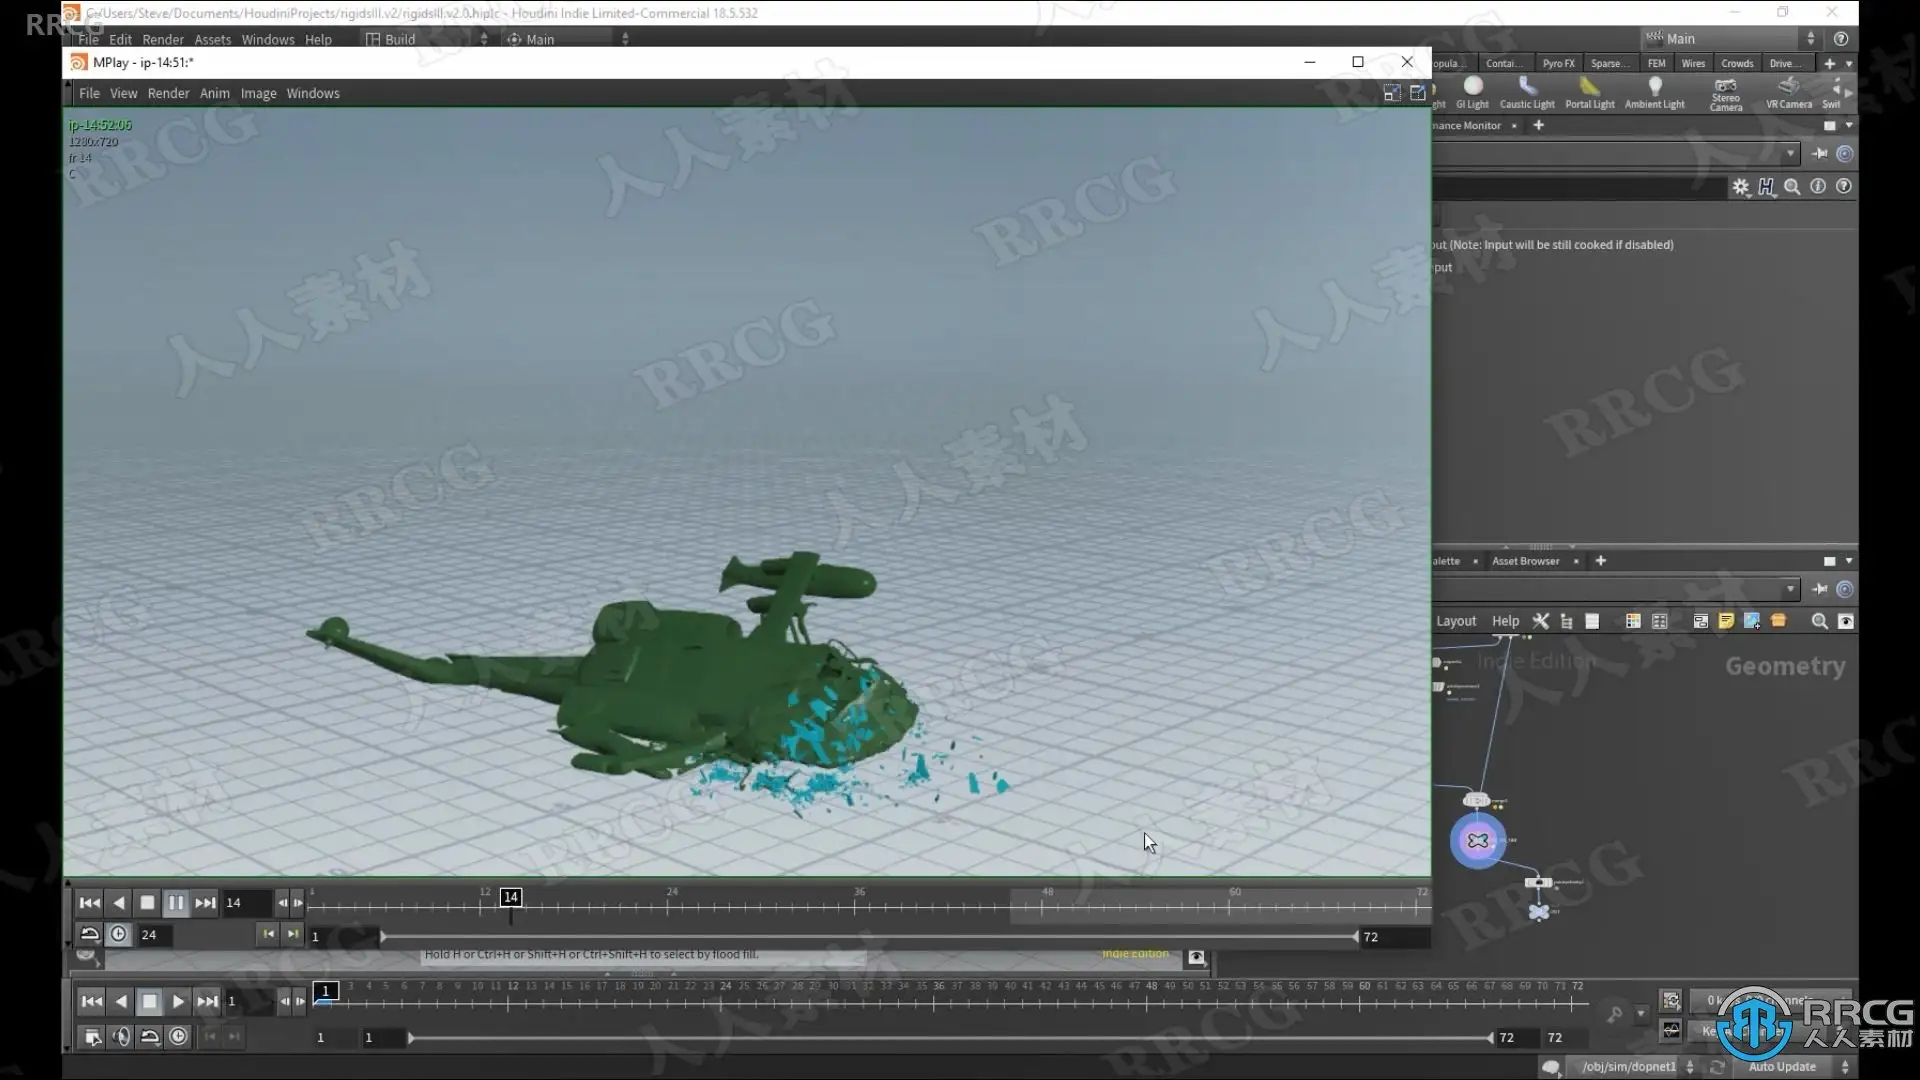Click the MPlay current frame number field
The image size is (1920, 1080).
pyautogui.click(x=245, y=903)
